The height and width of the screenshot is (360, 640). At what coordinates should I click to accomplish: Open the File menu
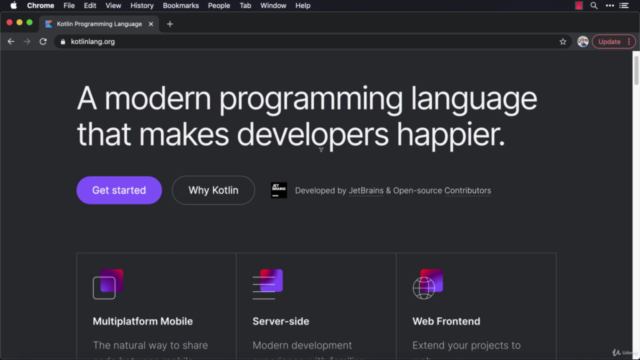pos(69,6)
